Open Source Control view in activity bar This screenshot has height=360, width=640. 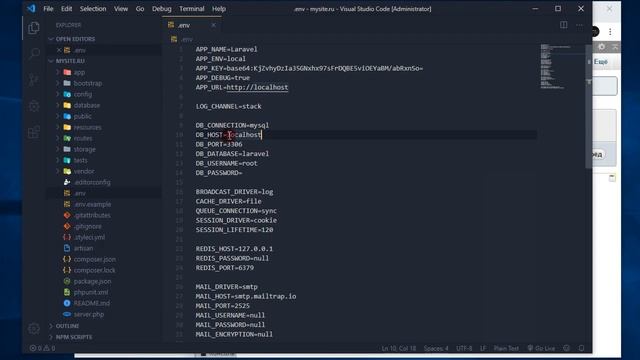pyautogui.click(x=34, y=80)
